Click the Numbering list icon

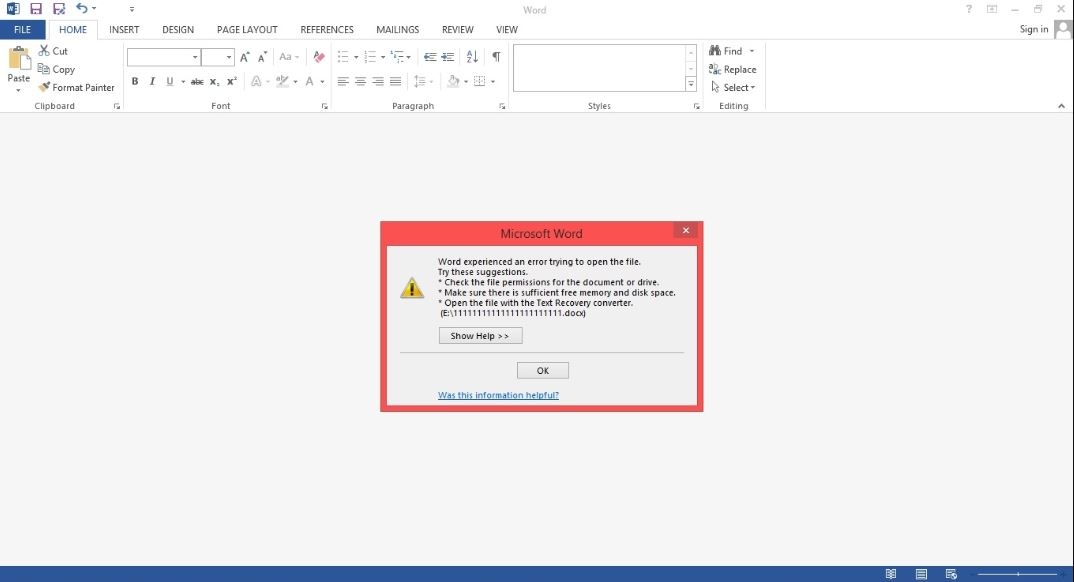[370, 57]
